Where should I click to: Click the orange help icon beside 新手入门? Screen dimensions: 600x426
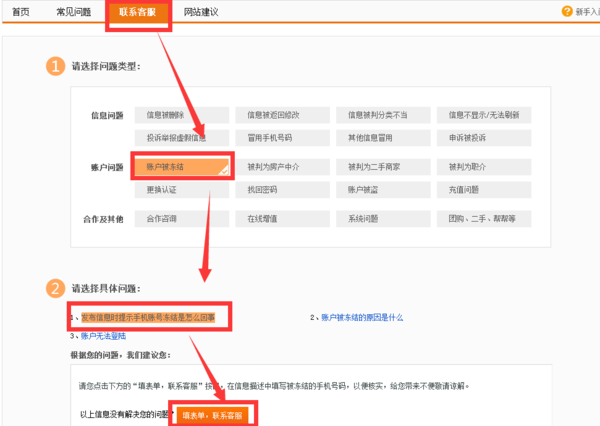point(567,12)
